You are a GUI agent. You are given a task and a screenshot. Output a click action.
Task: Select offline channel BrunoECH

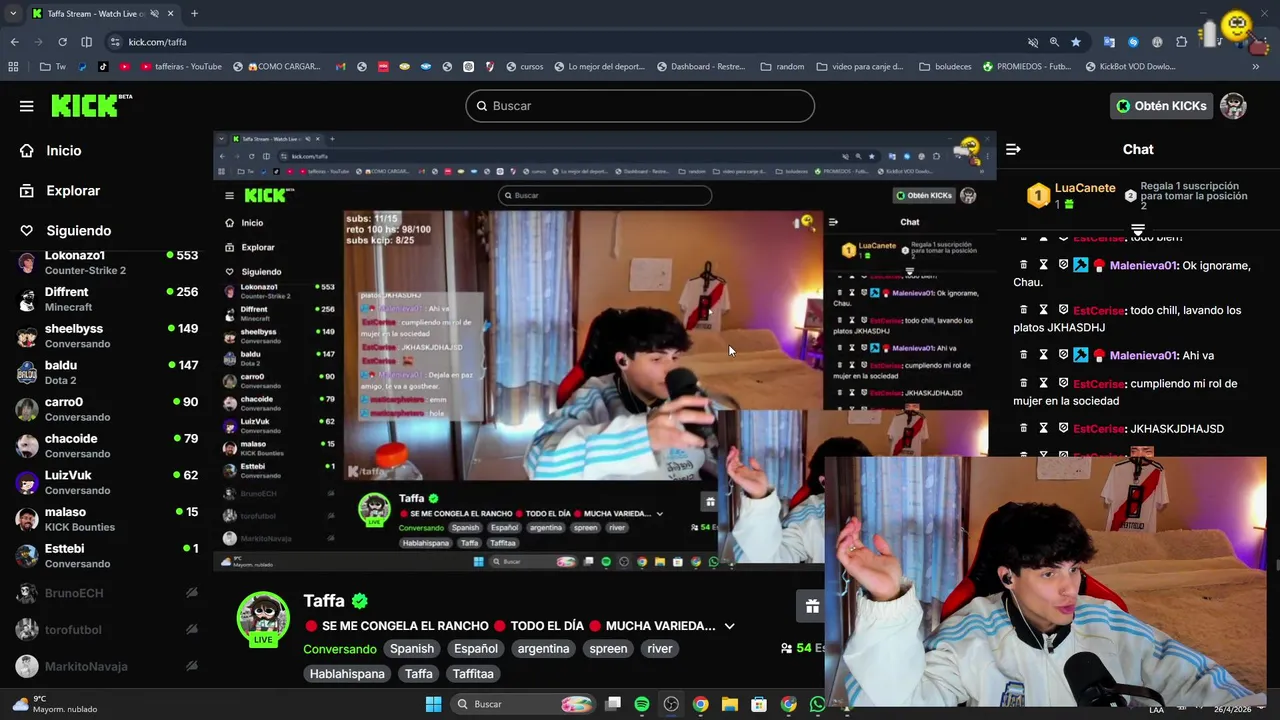[x=107, y=593]
